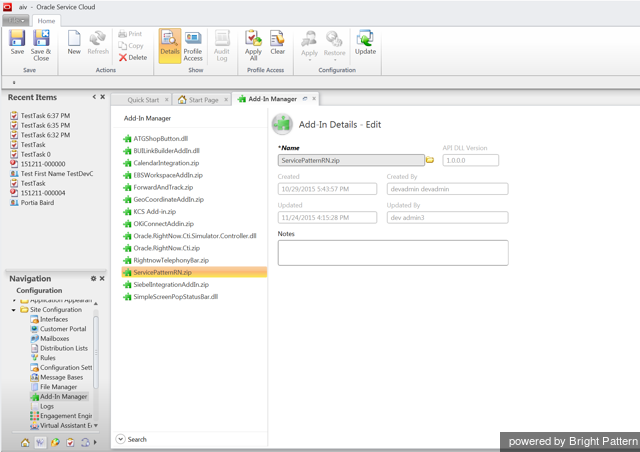Open the Apply configuration dropdown
640x452 pixels.
click(309, 46)
